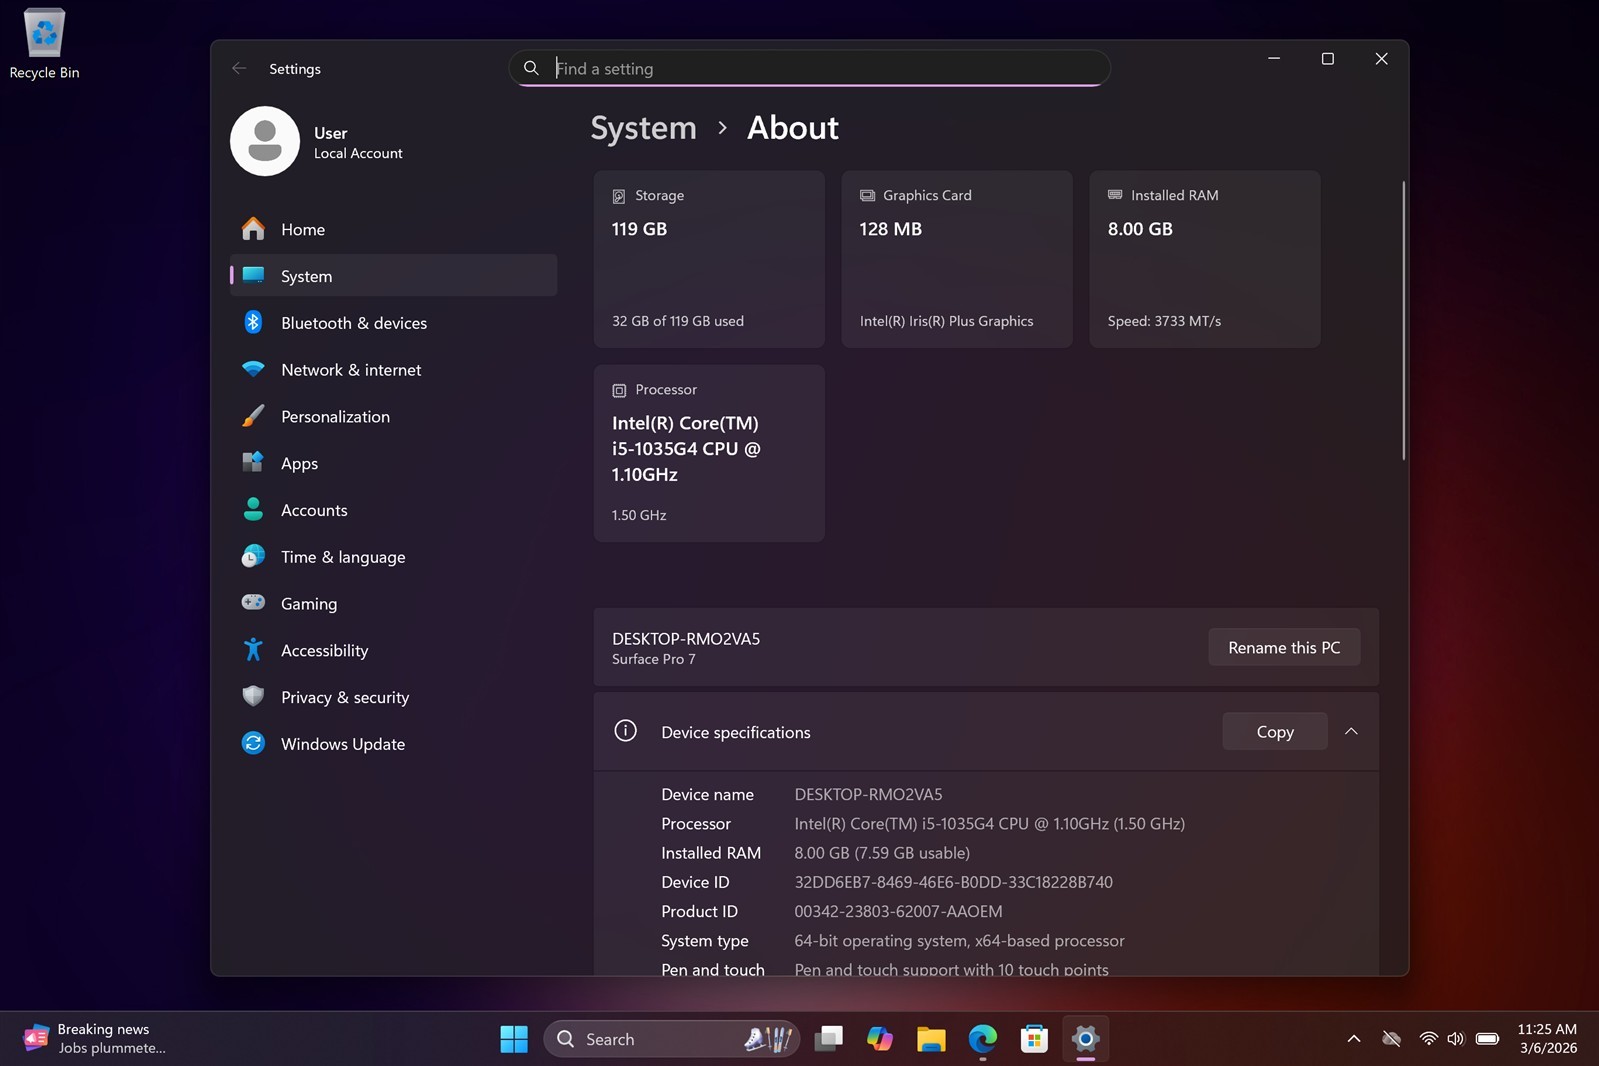Click the settings page vertical scrollbar
1599x1066 pixels.
[1403, 320]
